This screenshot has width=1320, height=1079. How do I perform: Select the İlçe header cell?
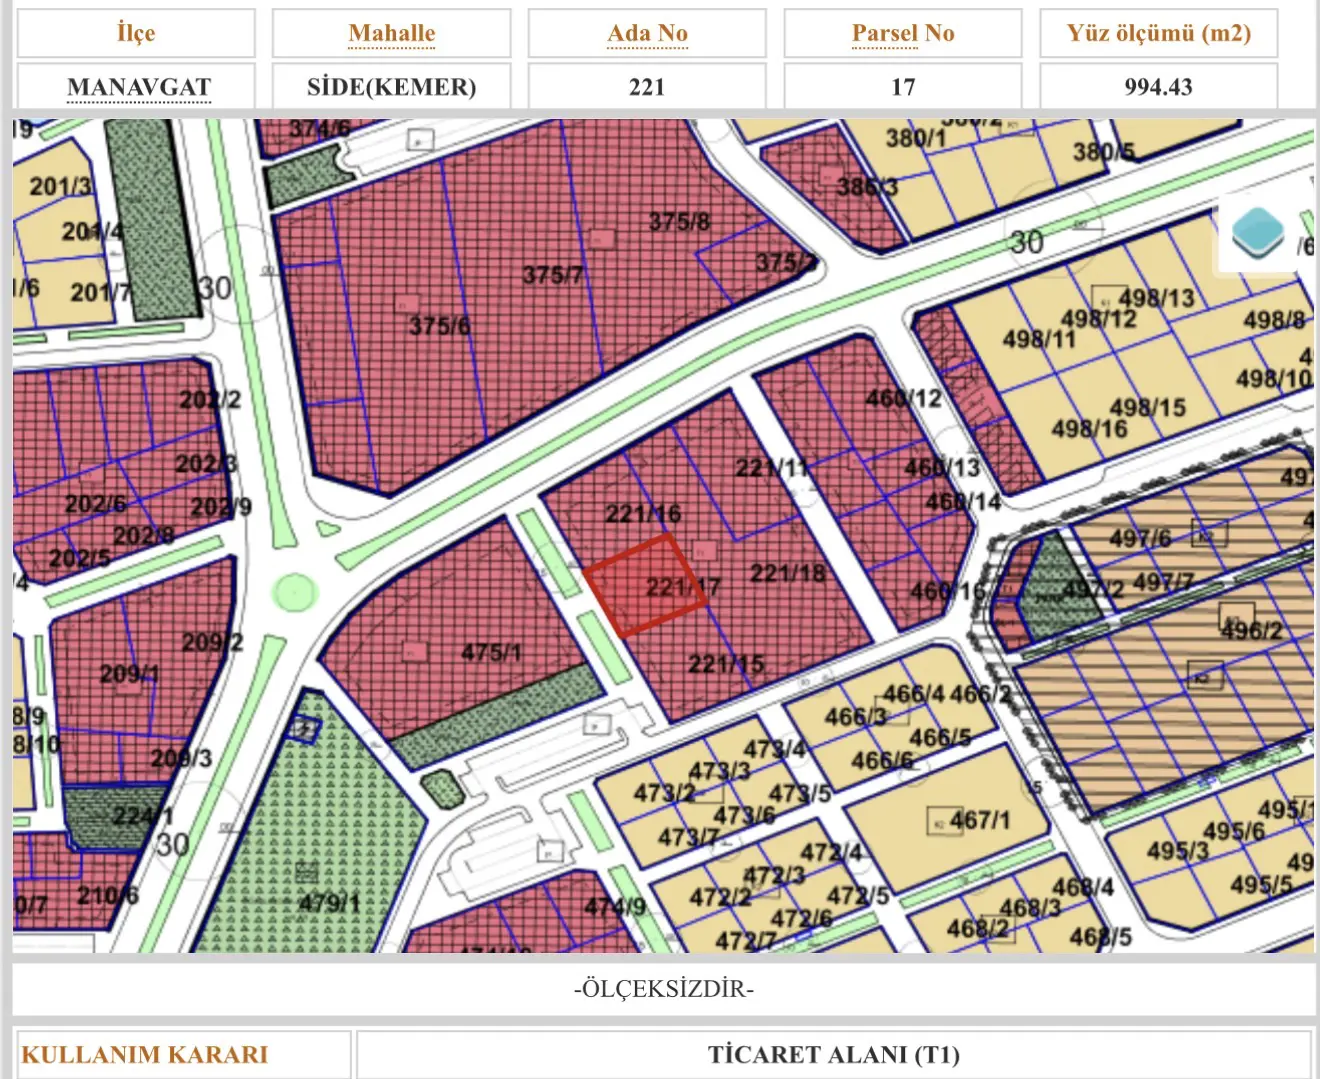point(136,33)
